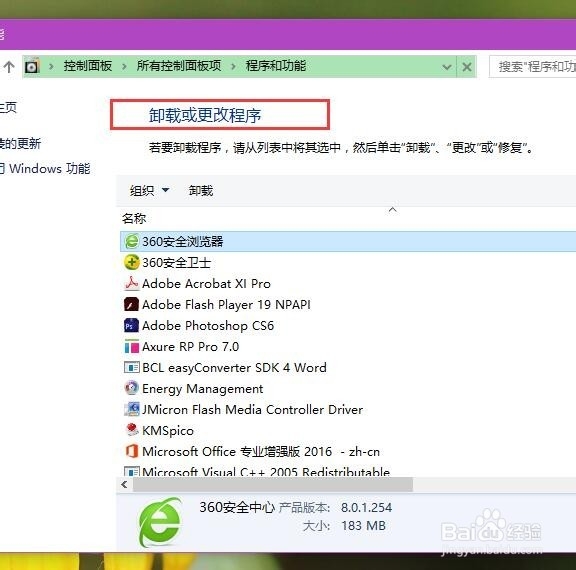The image size is (576, 570).
Task: Click the Energy Management icon
Action: (132, 388)
